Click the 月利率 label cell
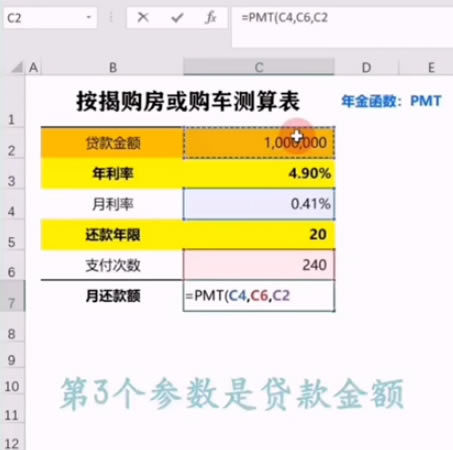 [x=112, y=204]
